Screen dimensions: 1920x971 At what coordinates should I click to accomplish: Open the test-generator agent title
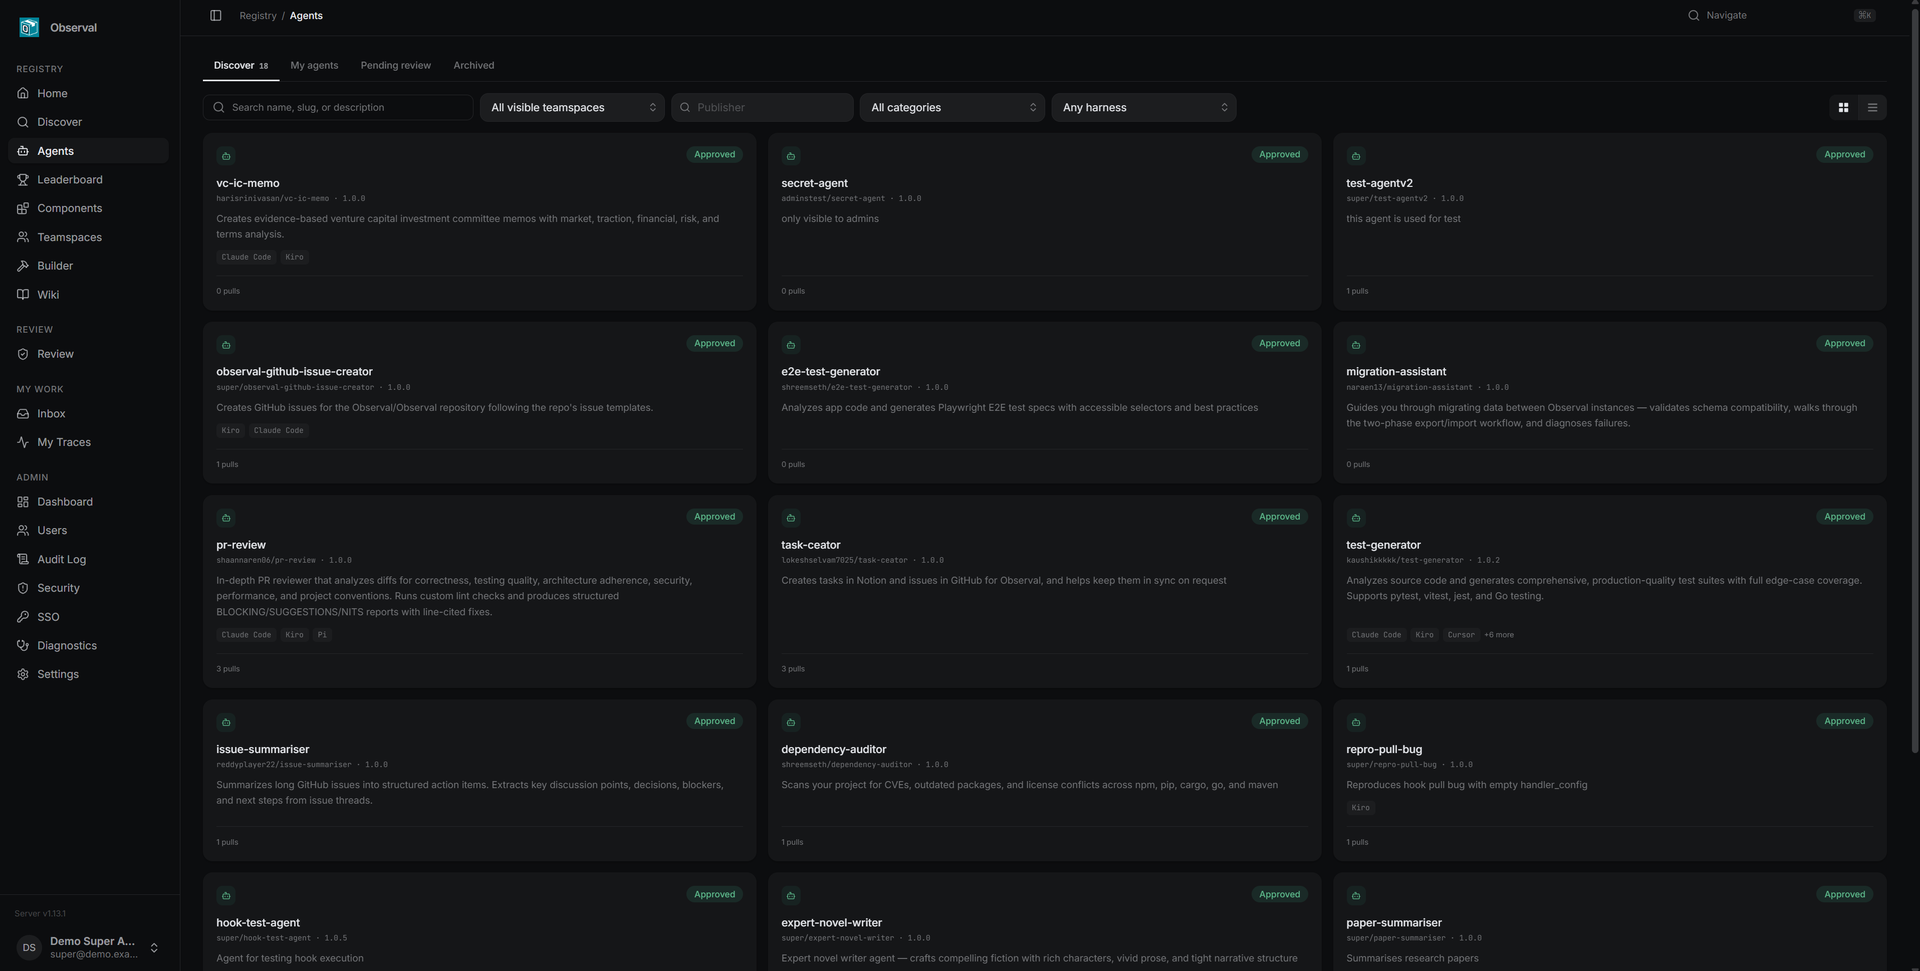click(1383, 545)
